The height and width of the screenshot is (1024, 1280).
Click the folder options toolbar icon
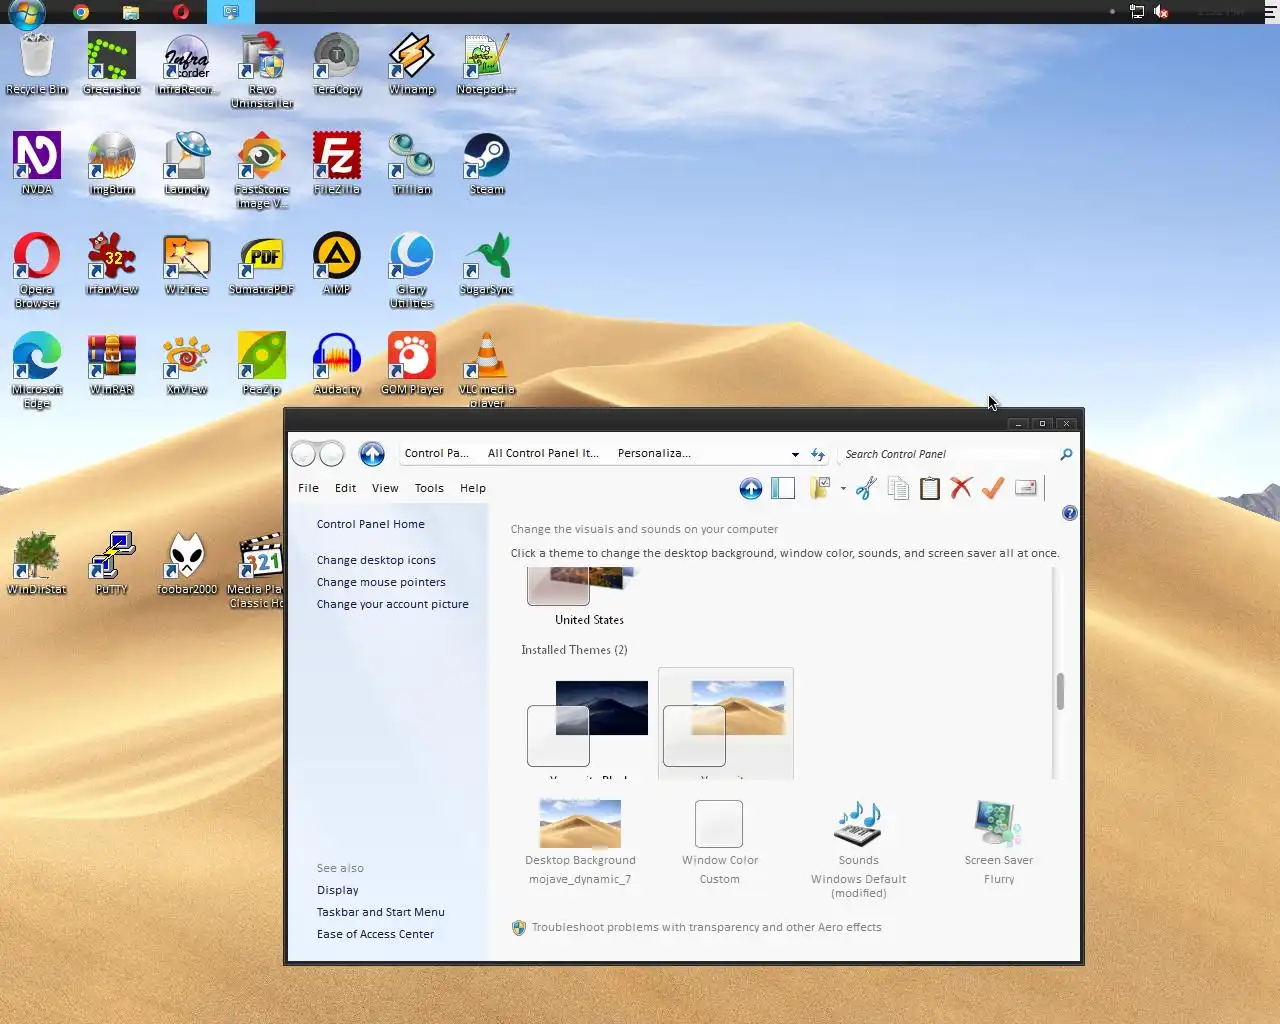coord(820,488)
